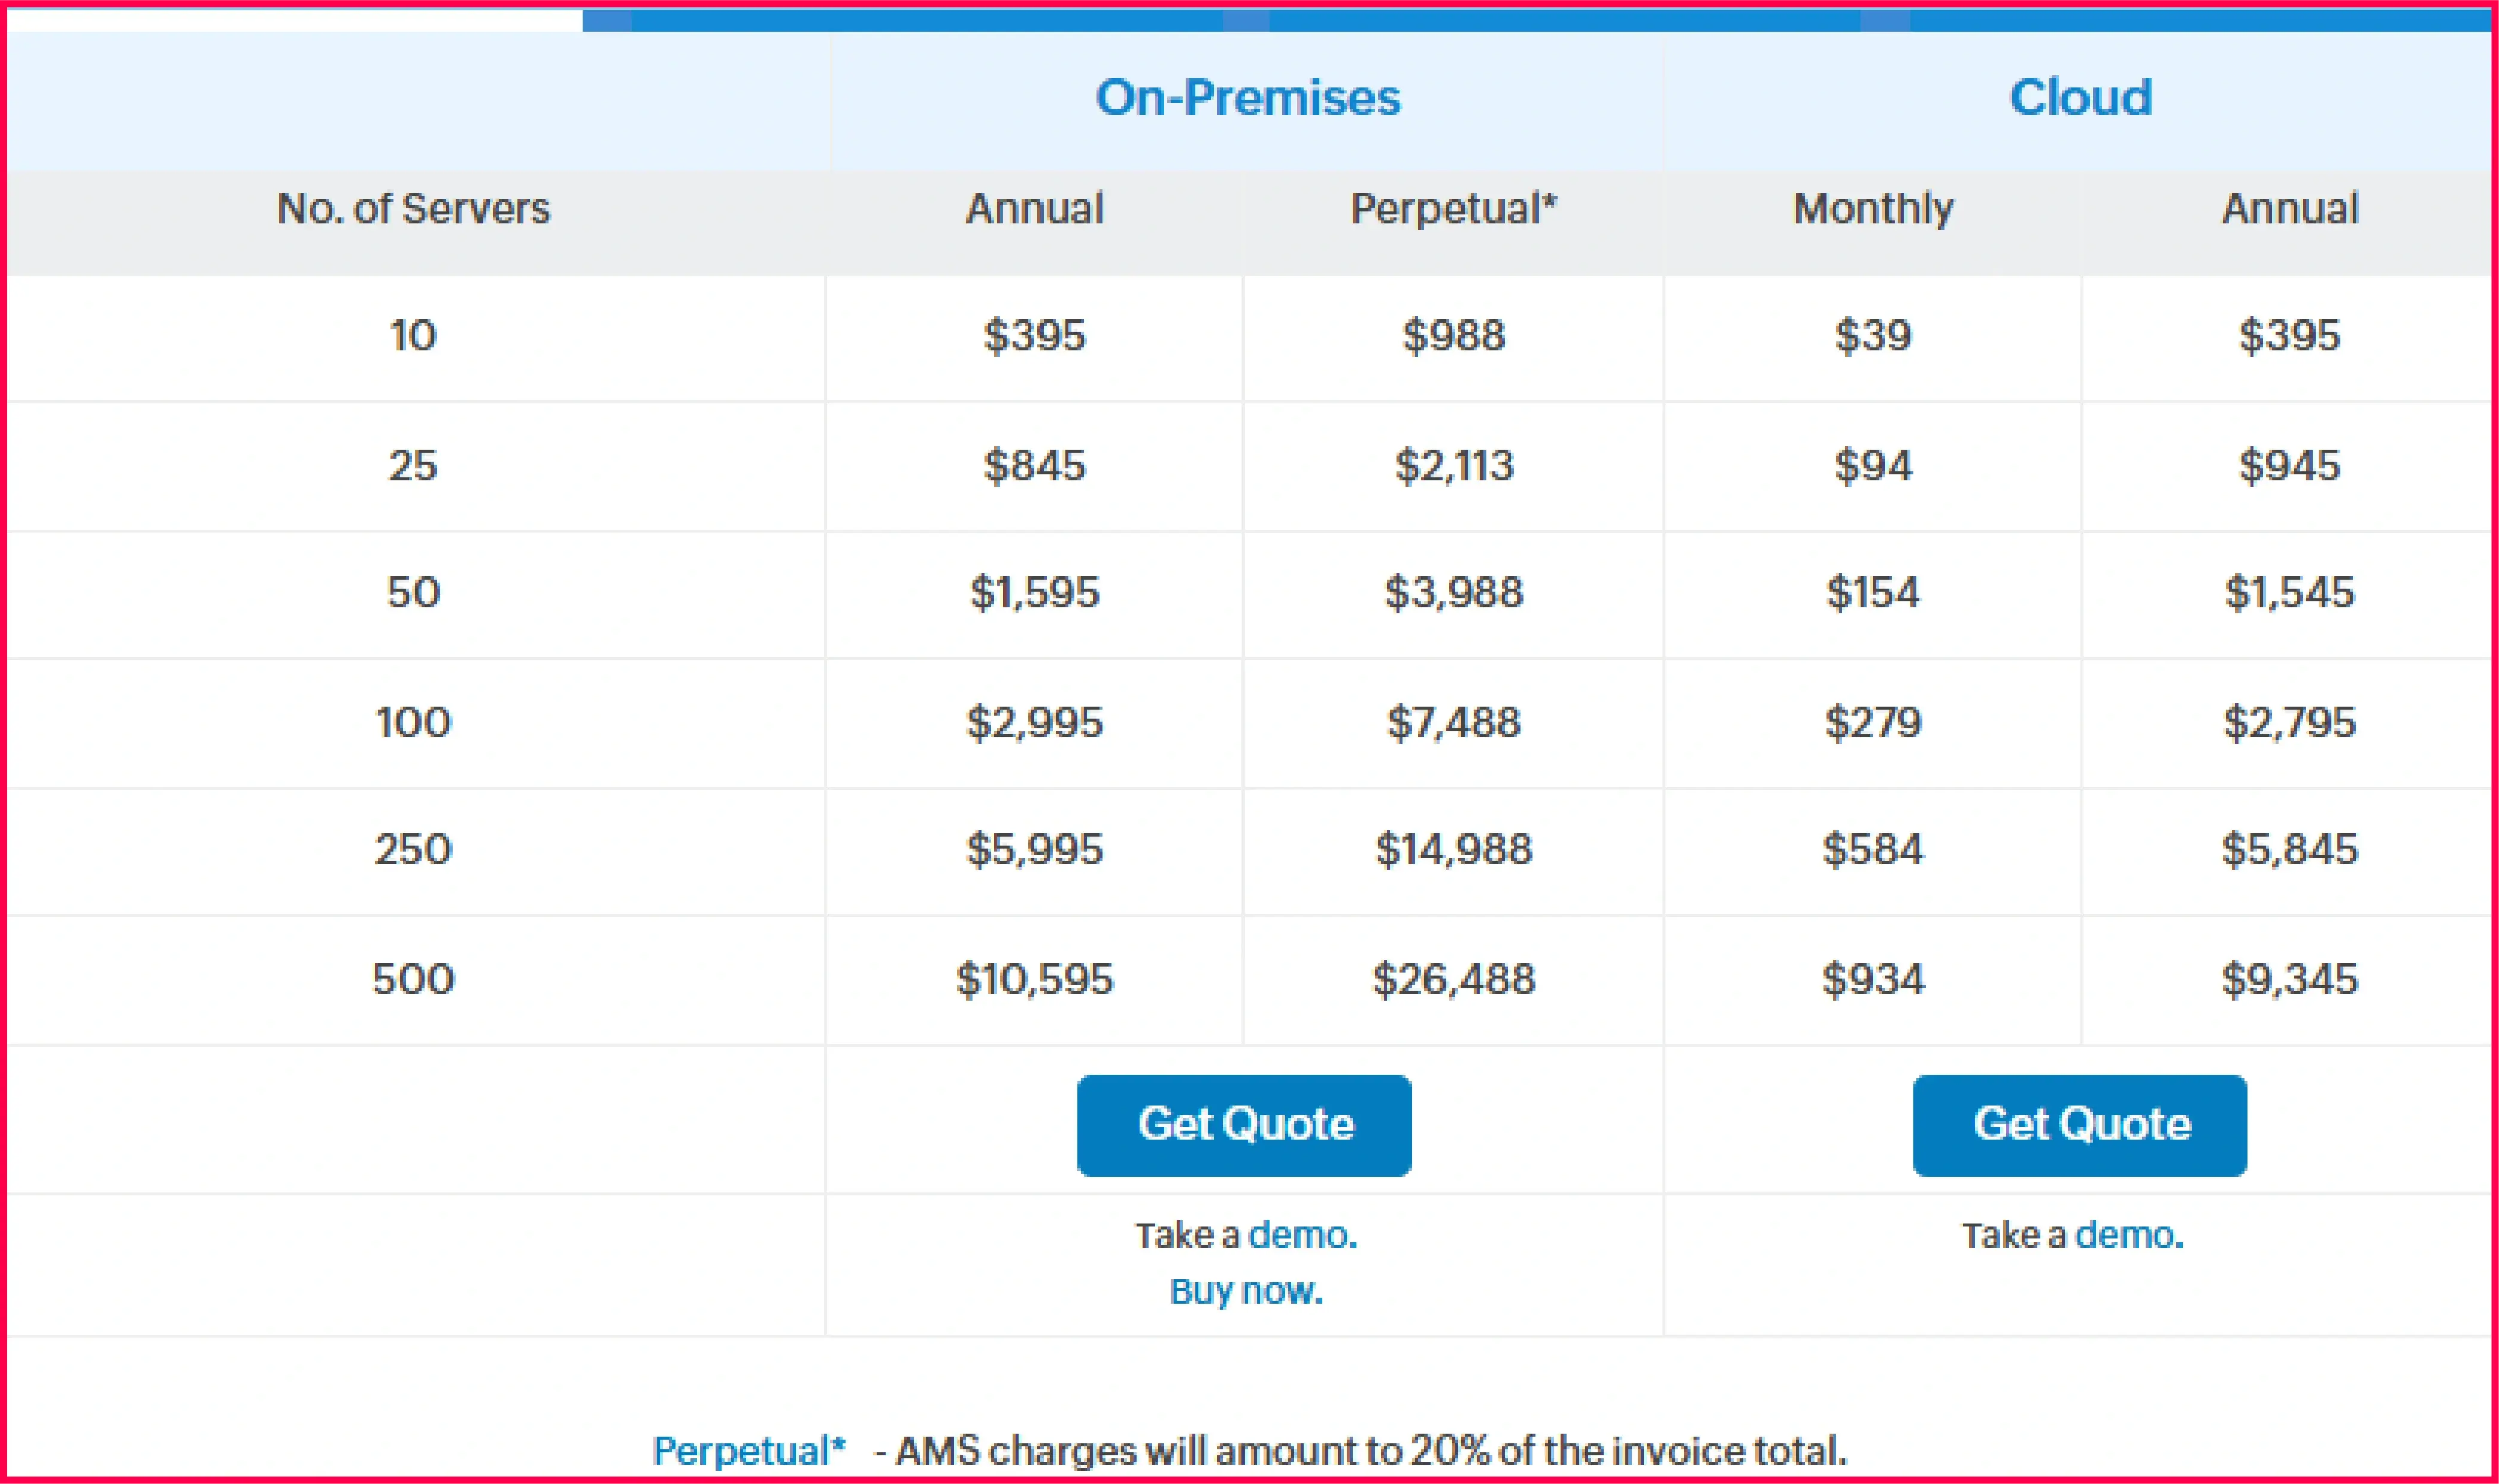Select the On-Premises column heading
Viewport: 2499px width, 1484px height.
click(1248, 98)
